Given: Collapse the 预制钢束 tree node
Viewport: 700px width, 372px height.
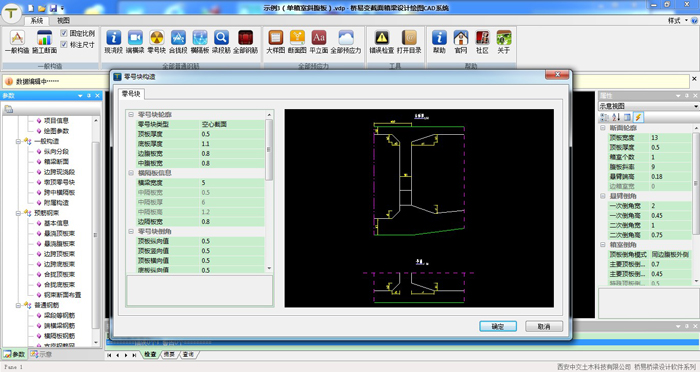Looking at the screenshot, I should [x=19, y=213].
